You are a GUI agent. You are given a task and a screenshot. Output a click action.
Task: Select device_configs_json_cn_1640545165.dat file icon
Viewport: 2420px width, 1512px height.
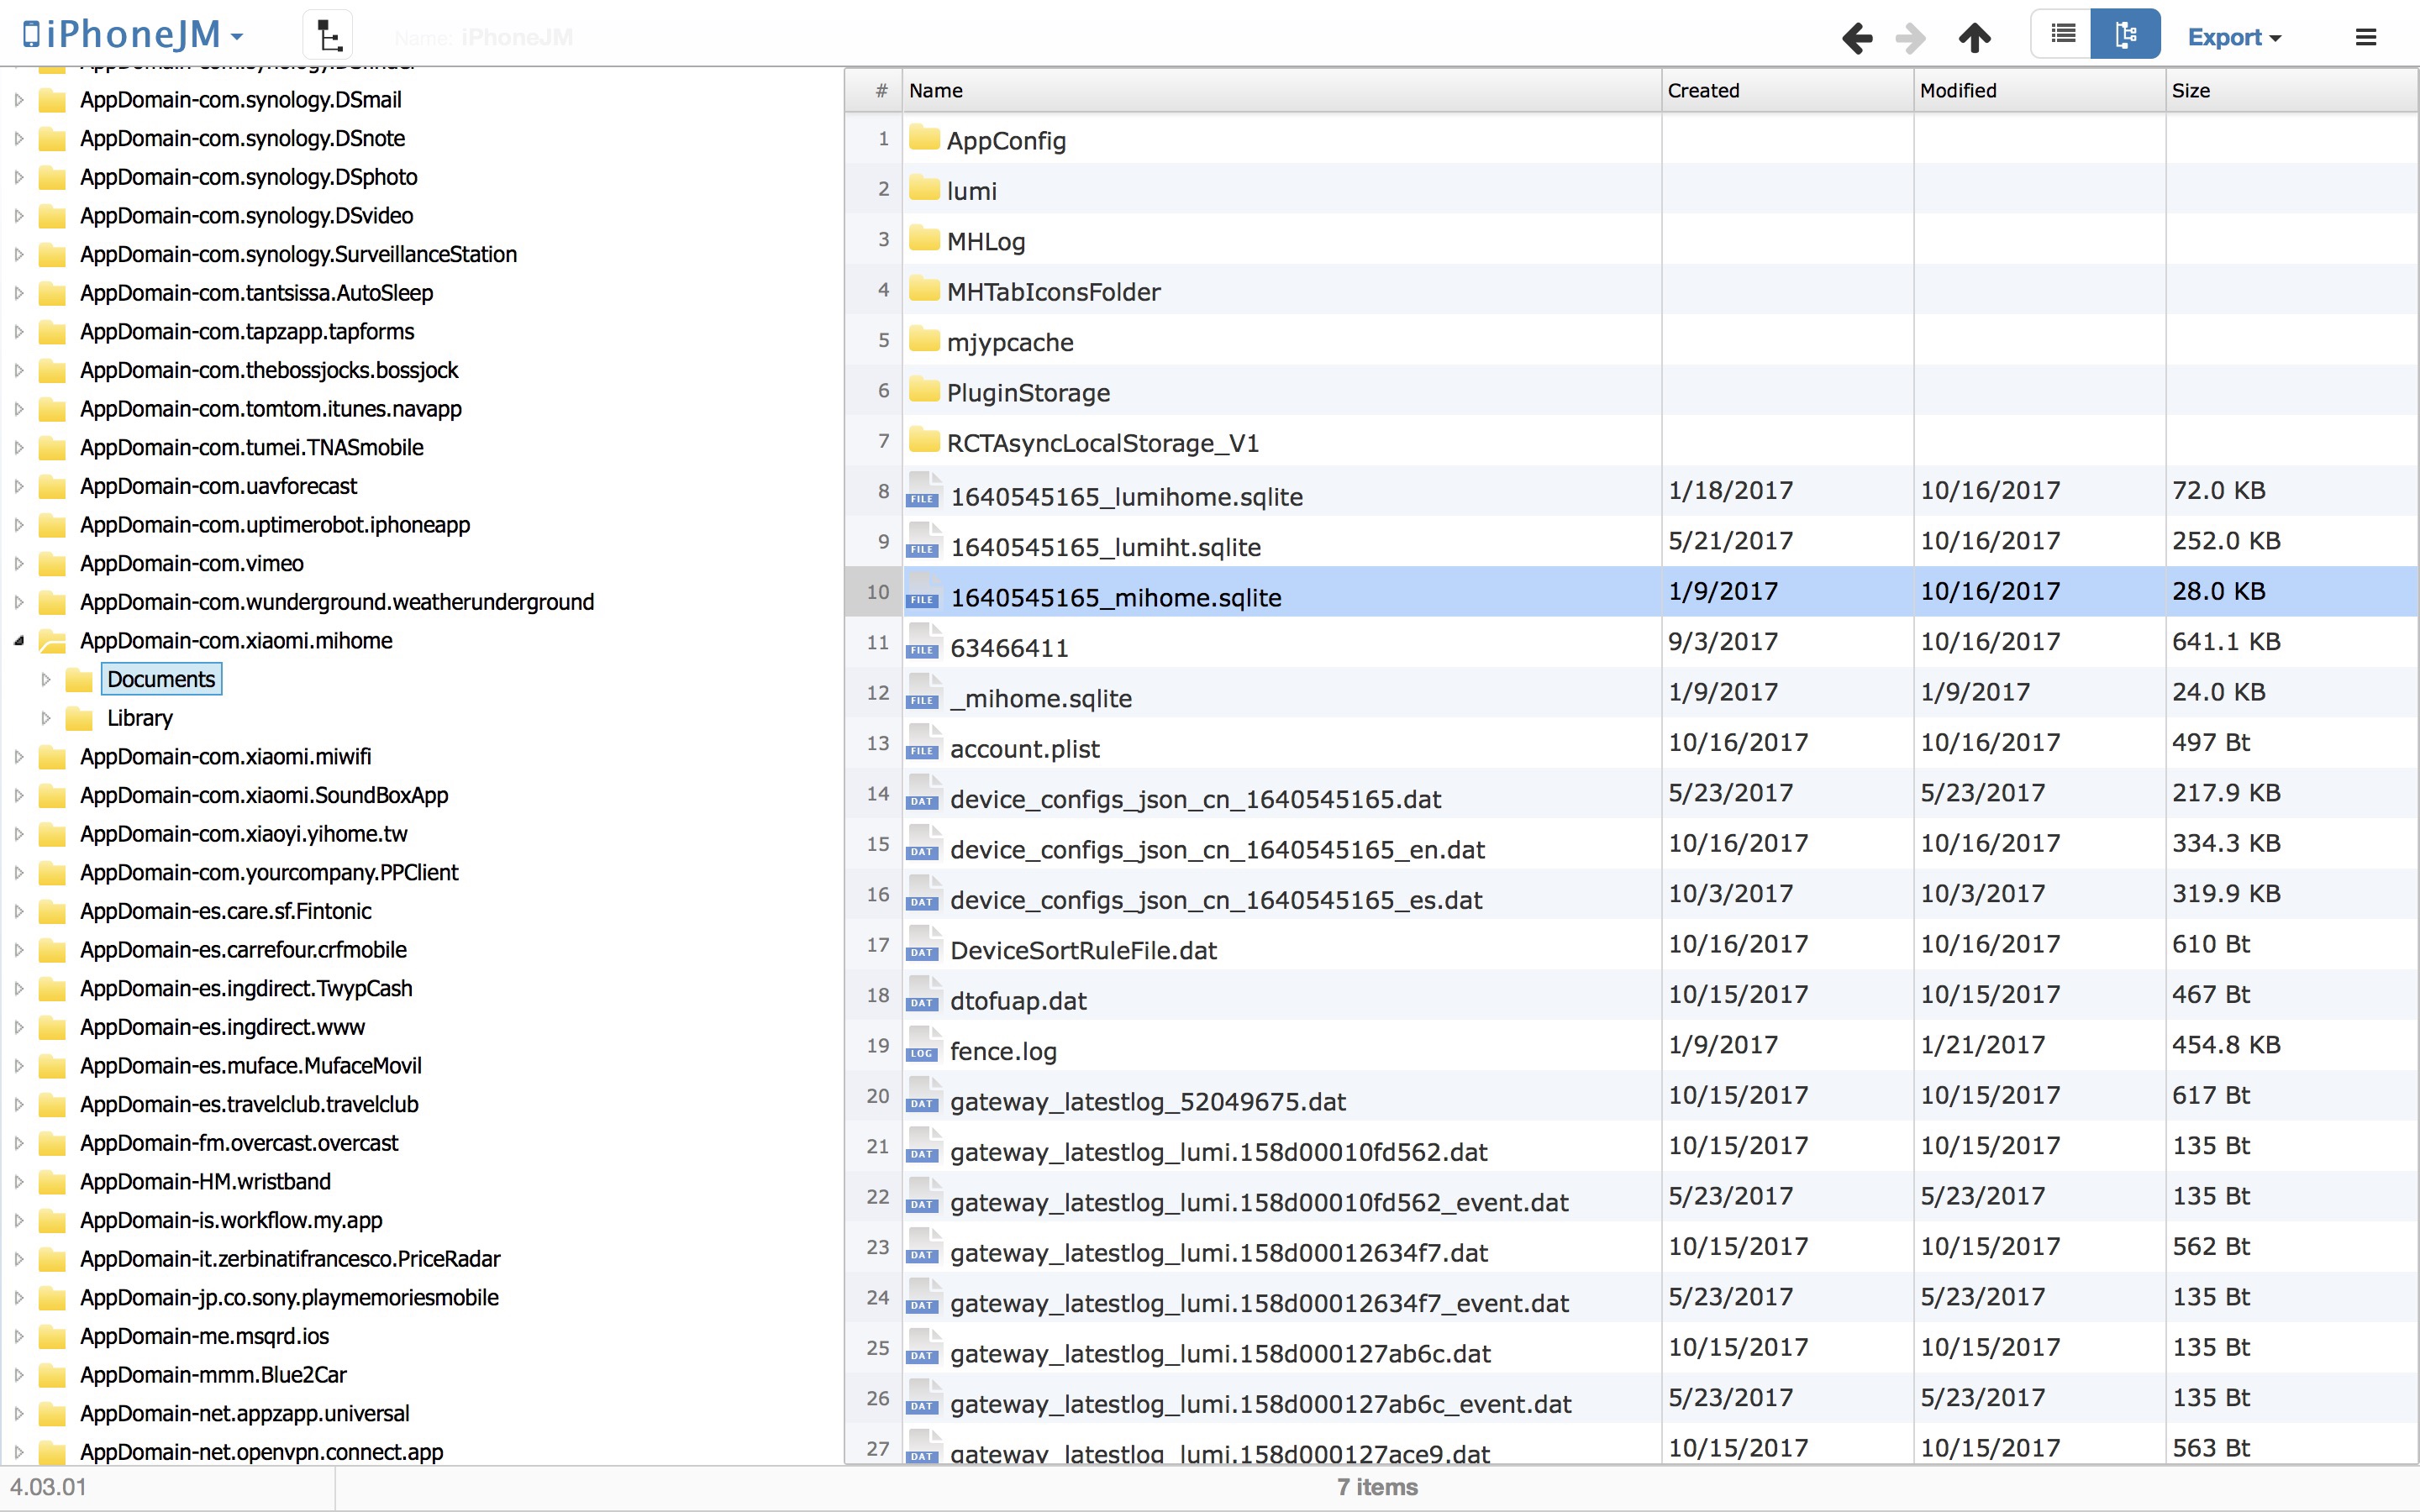(923, 792)
